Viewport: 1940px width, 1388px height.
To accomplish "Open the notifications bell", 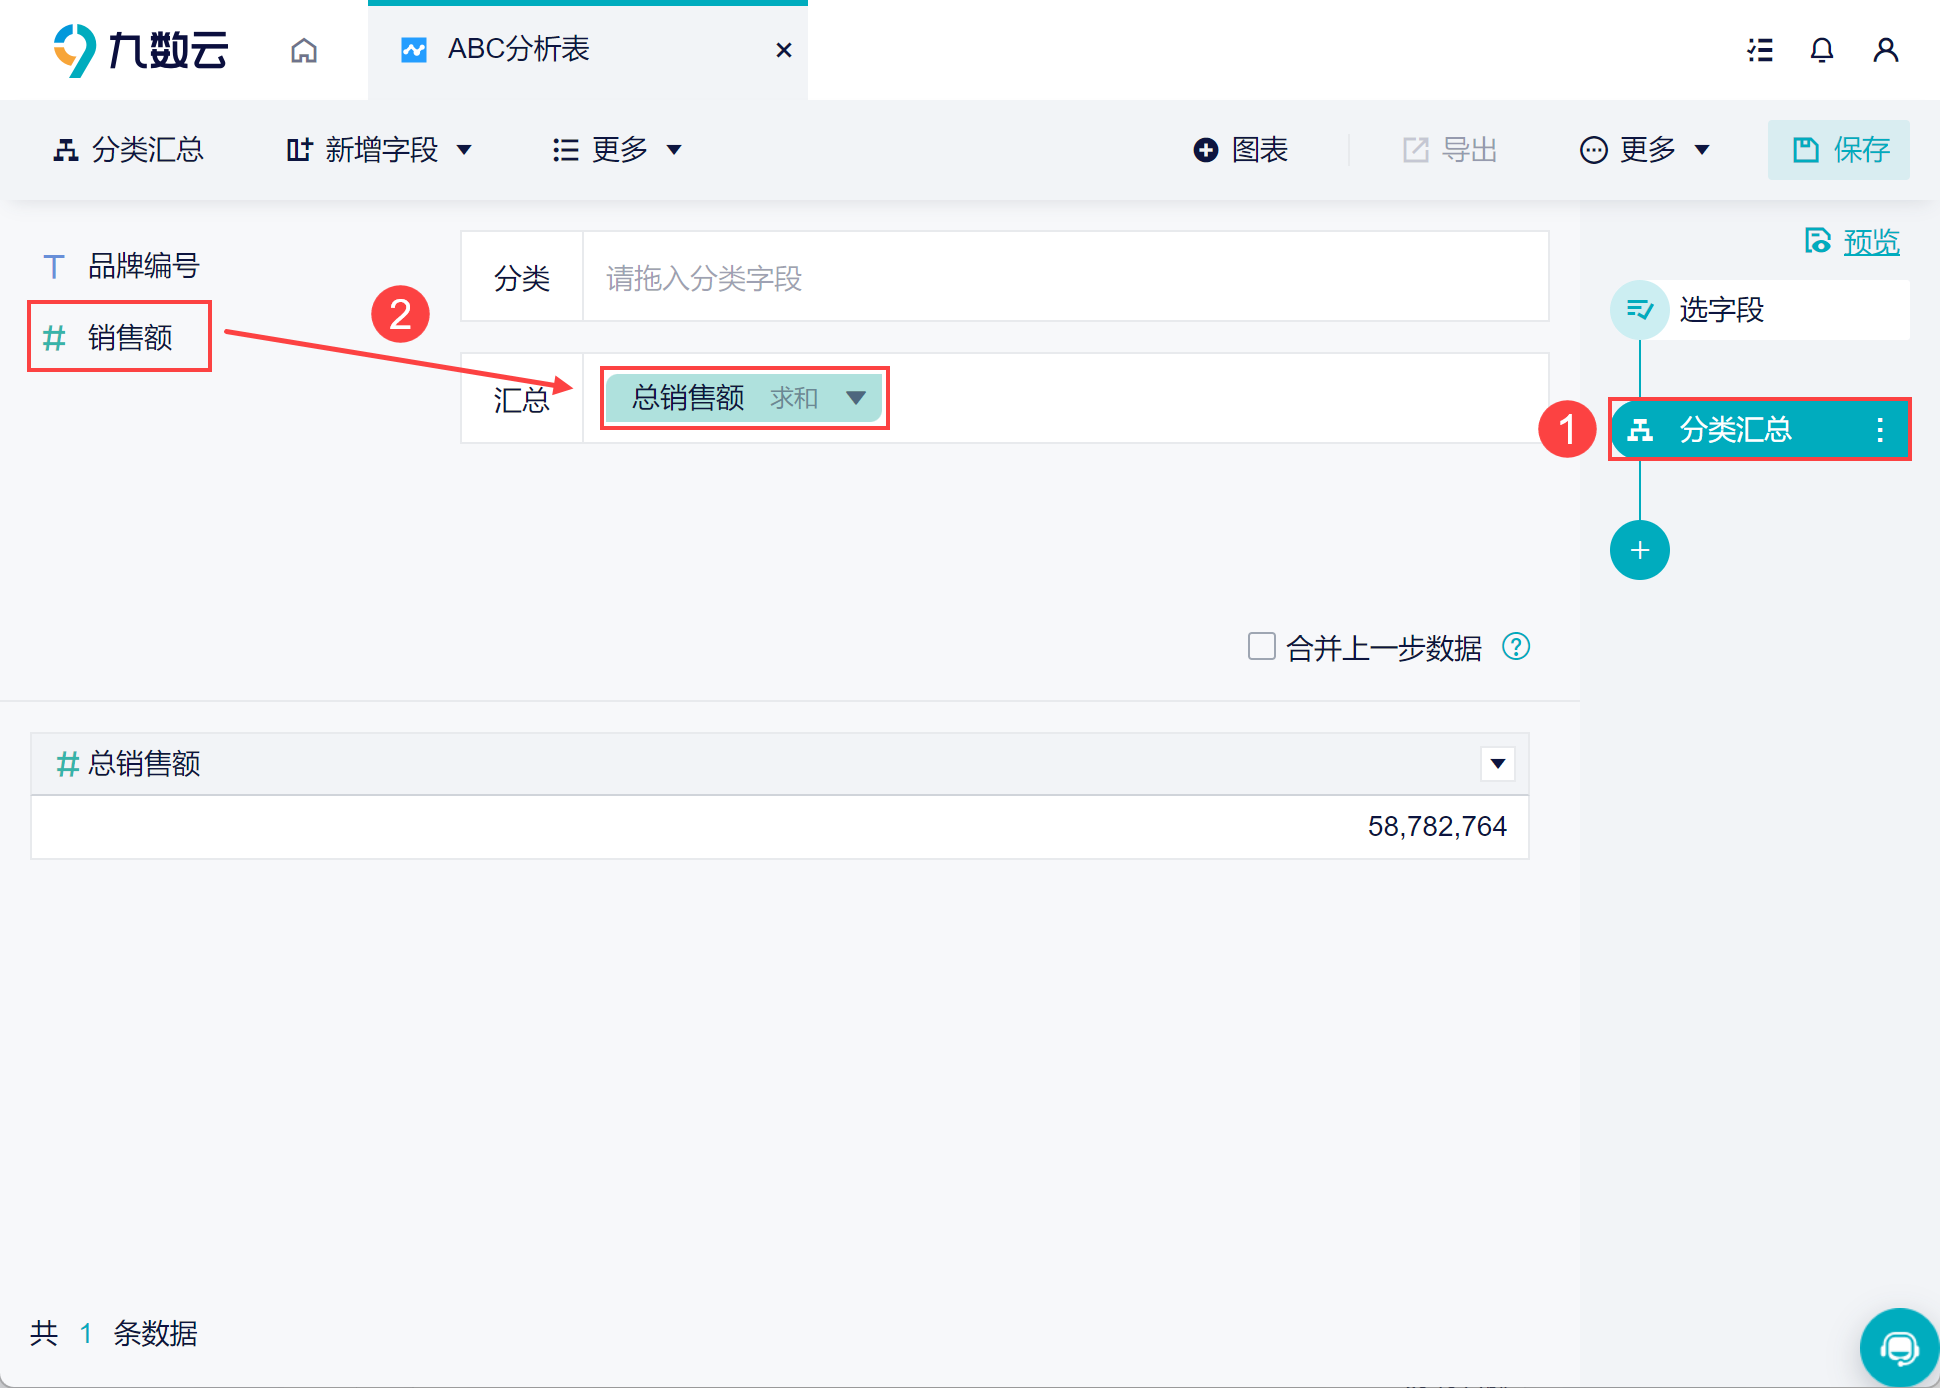I will click(1822, 50).
